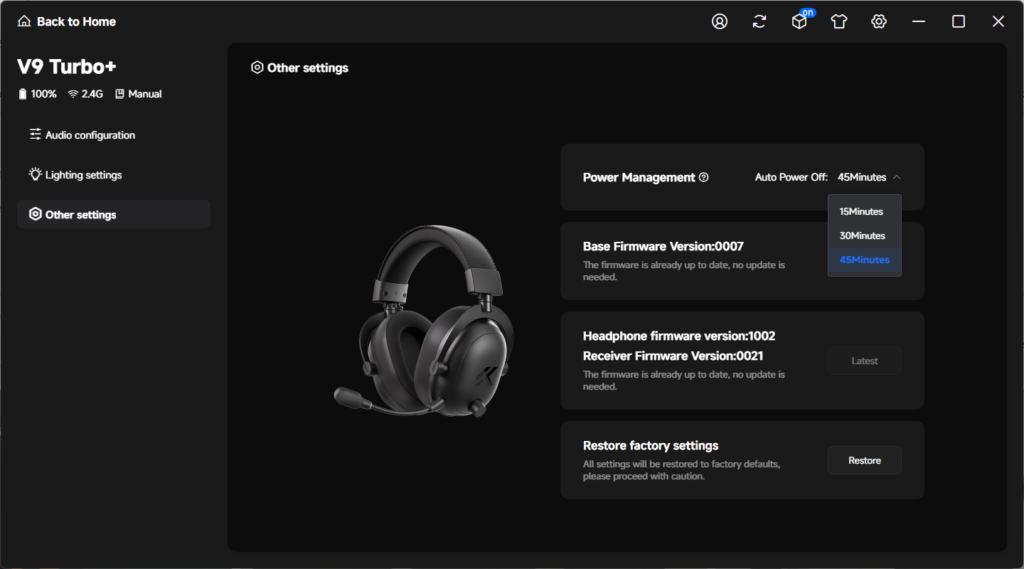1024x569 pixels.
Task: Click the Manual guide icon
Action: tap(120, 94)
